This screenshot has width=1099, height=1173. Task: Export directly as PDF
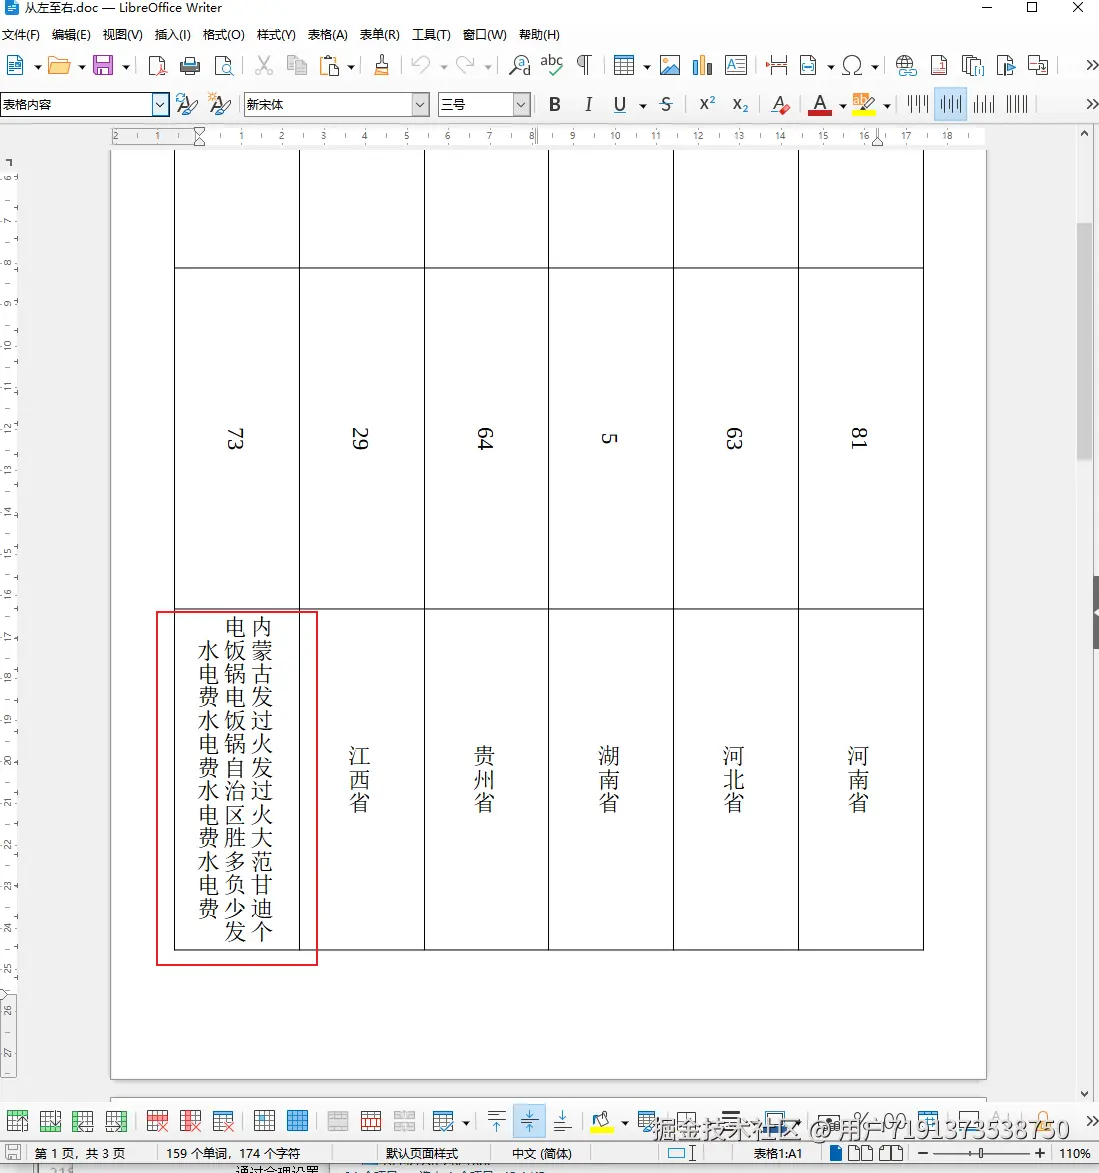tap(157, 66)
